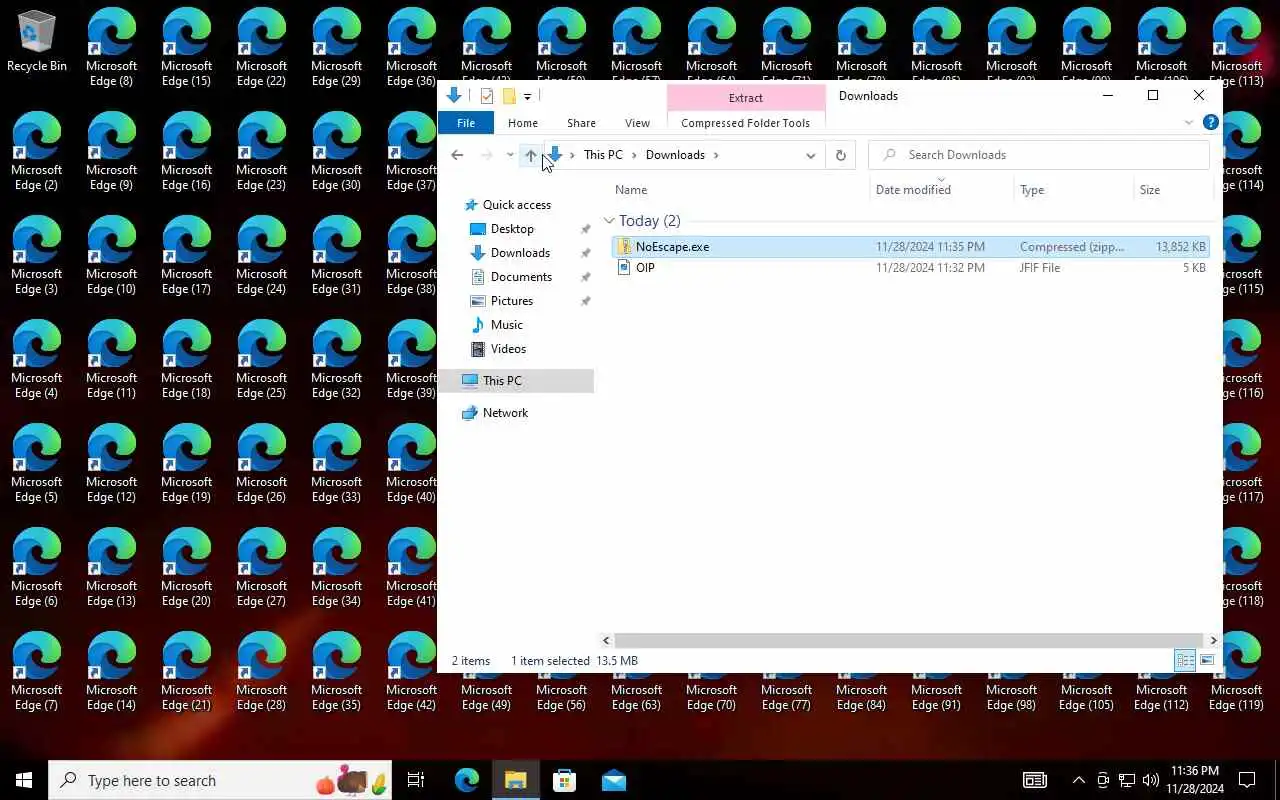This screenshot has width=1280, height=800.
Task: Click the taskbar search box
Action: tap(220, 780)
